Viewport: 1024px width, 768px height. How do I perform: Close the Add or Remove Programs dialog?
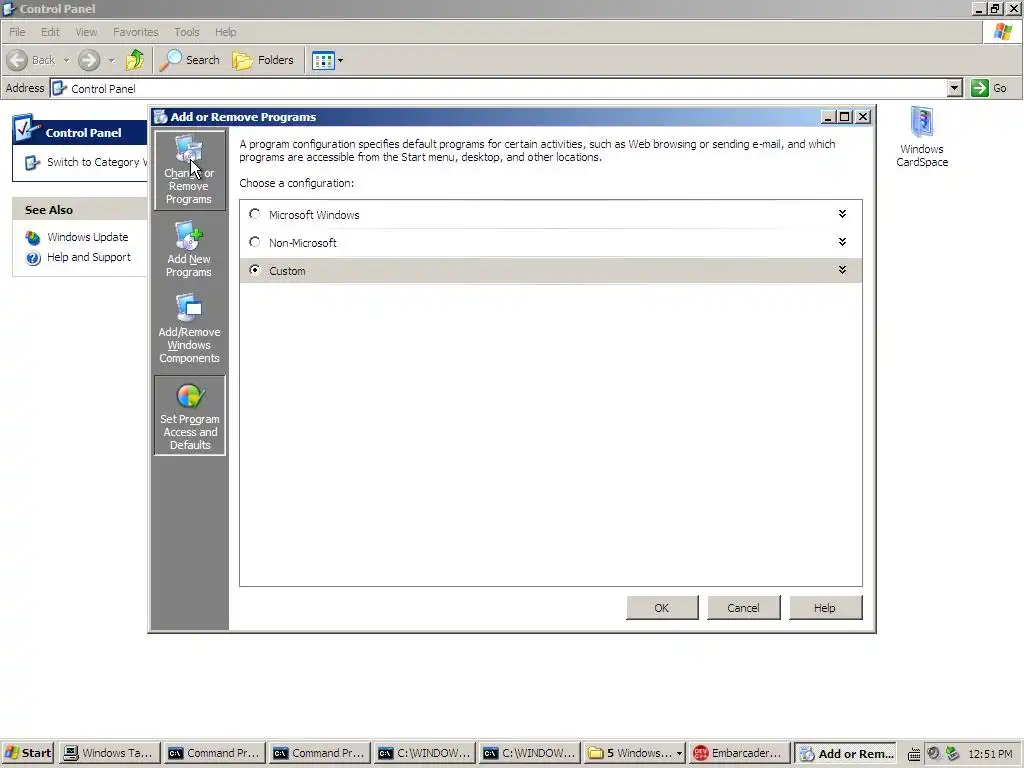[863, 116]
